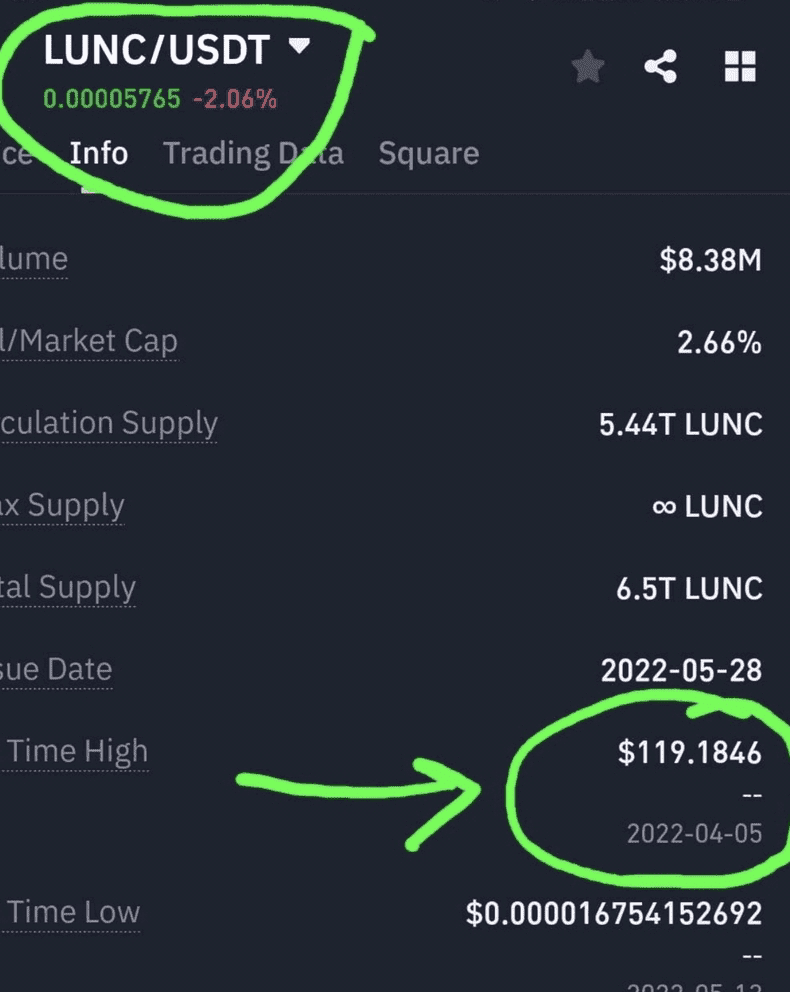Tap the -2.06% price change

tap(235, 99)
